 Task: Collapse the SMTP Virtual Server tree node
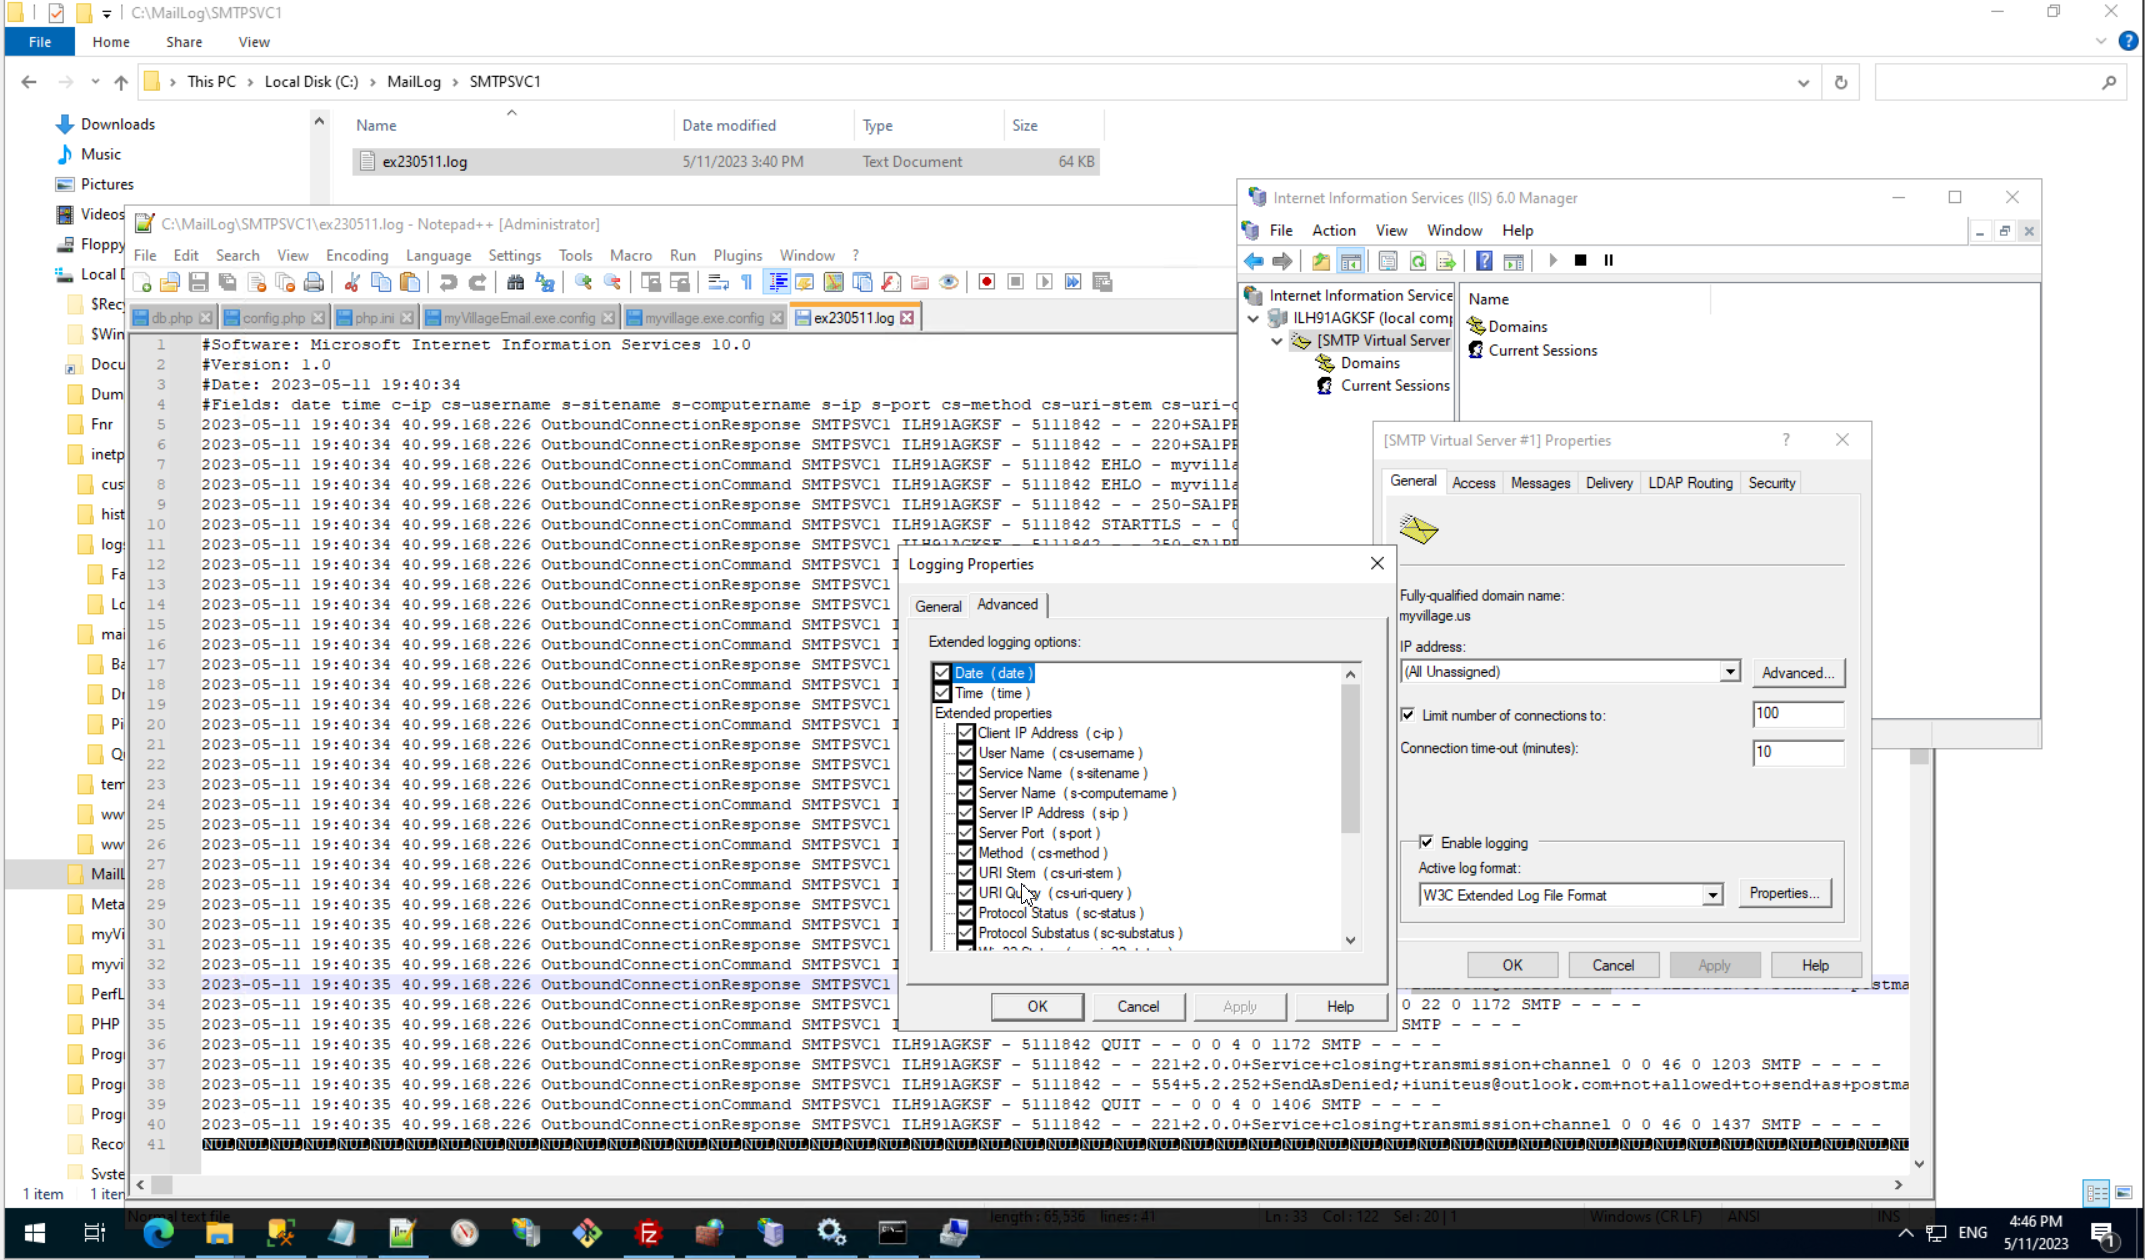click(1277, 341)
